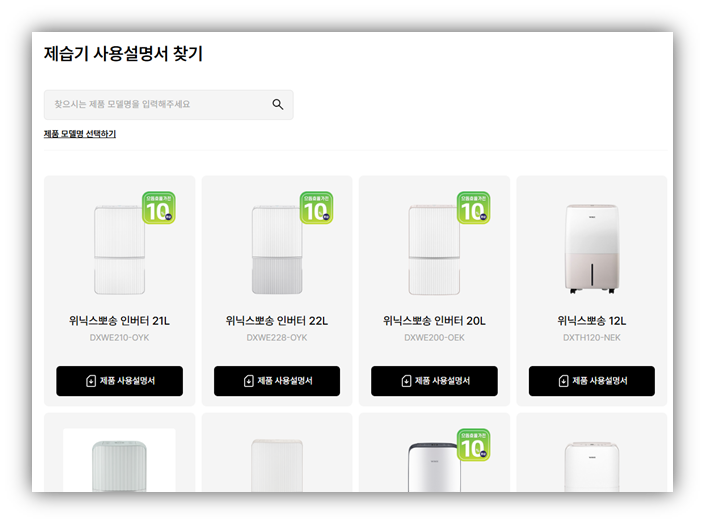Click the 10-year badge on DXWE228-OYK
Screen dimensions: 705x524
coord(317,208)
